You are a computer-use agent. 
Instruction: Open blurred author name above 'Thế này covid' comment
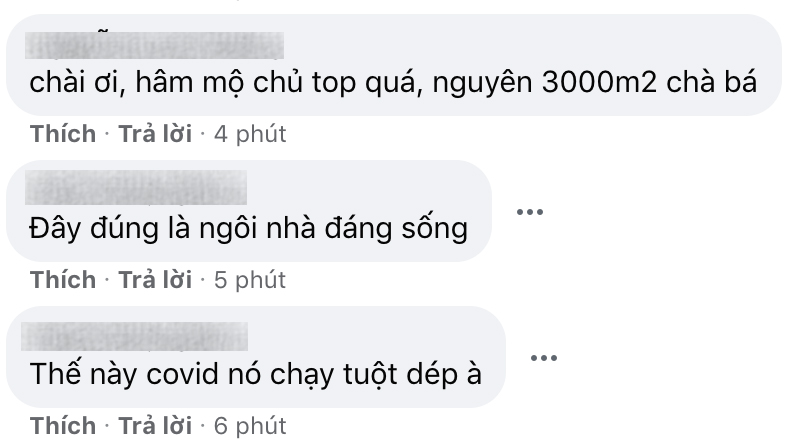(134, 336)
